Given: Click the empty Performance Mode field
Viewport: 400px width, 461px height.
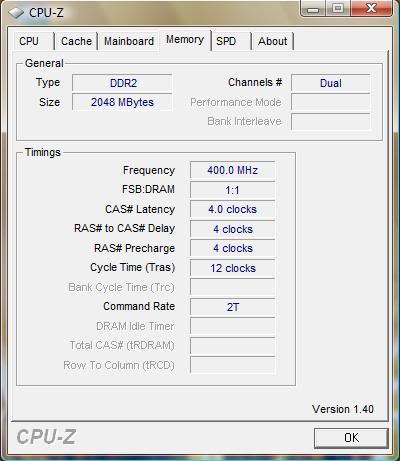Looking at the screenshot, I should (331, 102).
